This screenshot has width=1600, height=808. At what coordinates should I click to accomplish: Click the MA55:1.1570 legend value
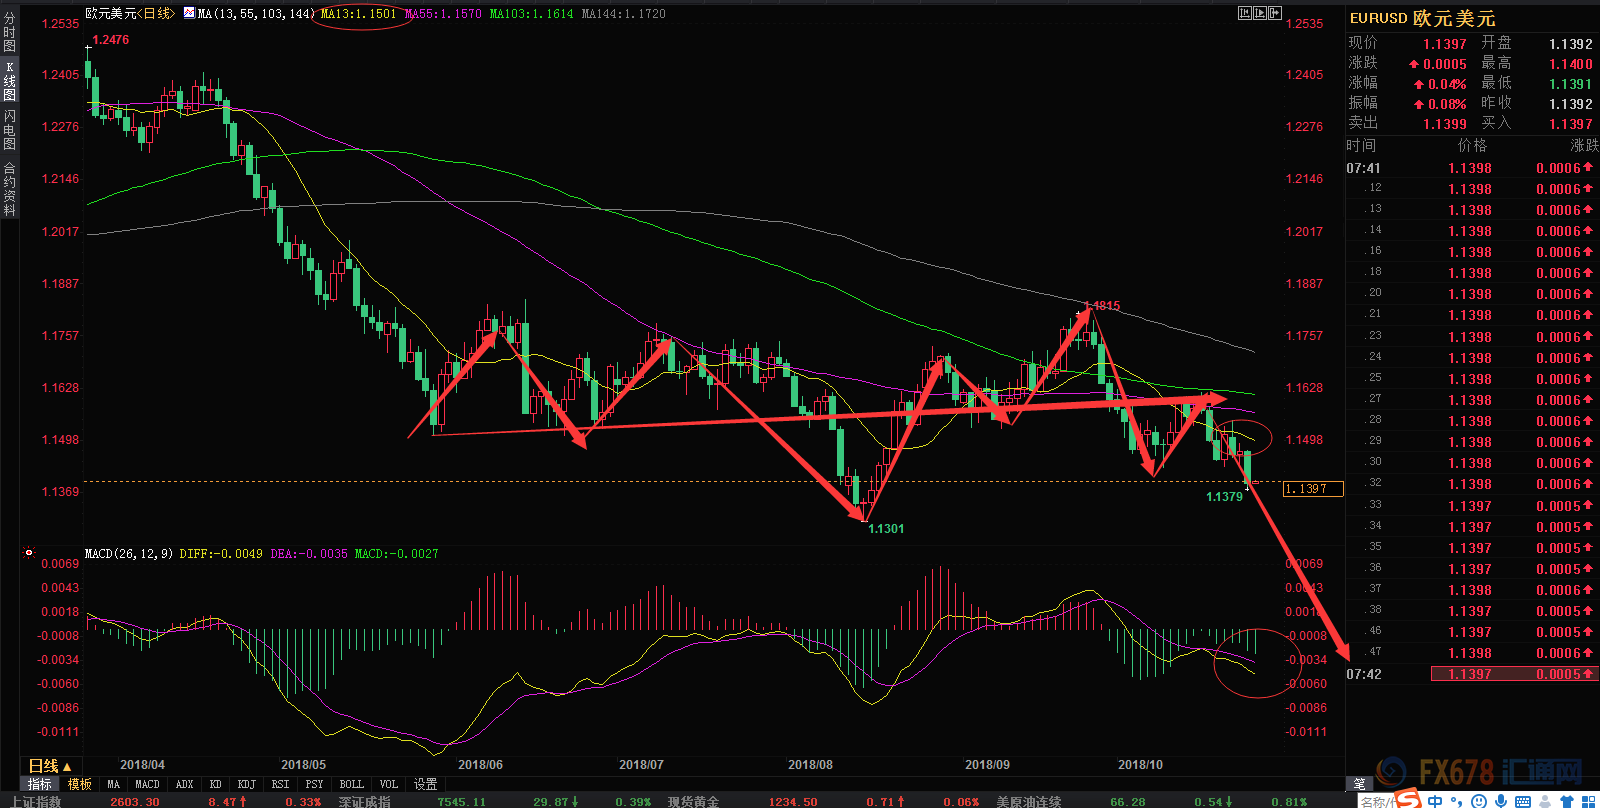443,13
